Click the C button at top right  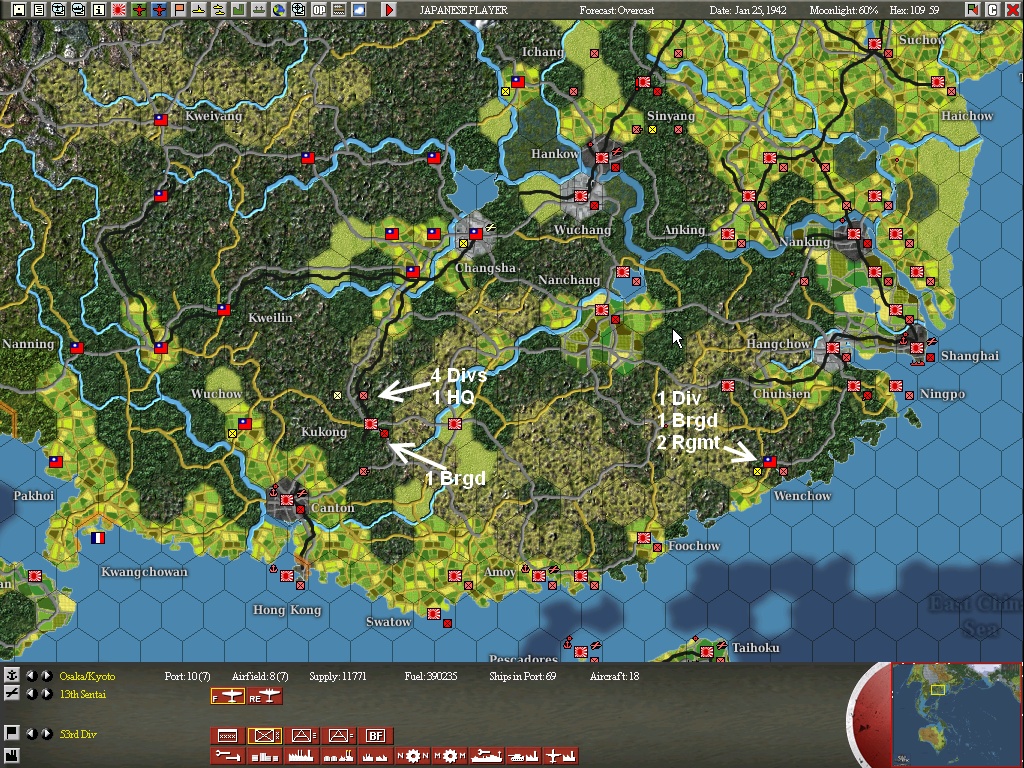[x=993, y=10]
